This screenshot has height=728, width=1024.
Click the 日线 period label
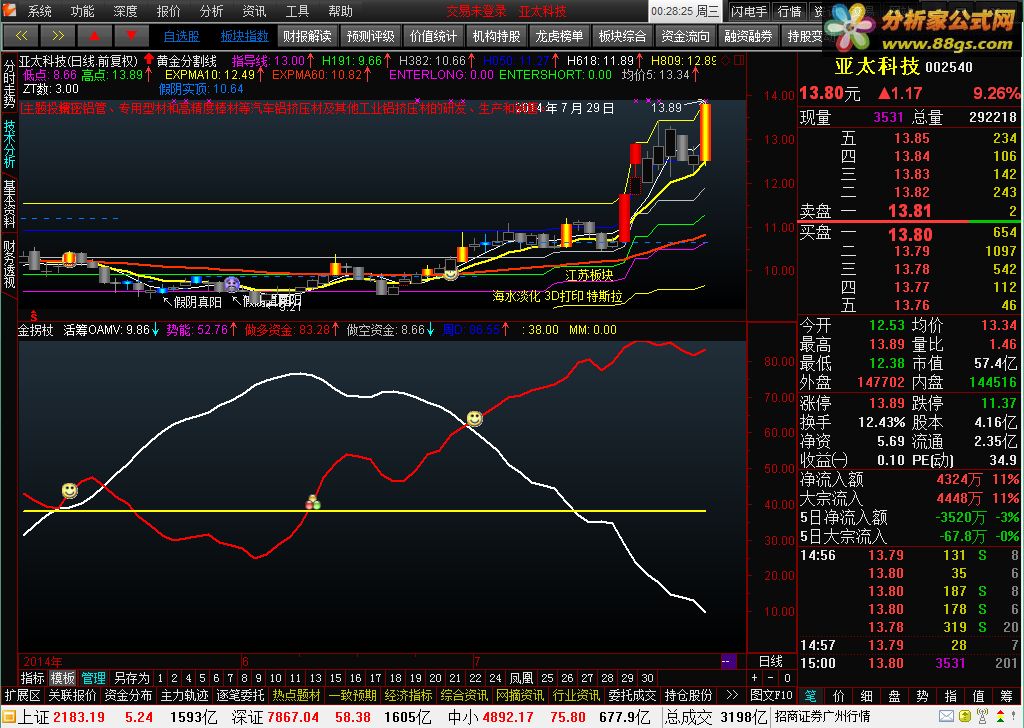771,661
